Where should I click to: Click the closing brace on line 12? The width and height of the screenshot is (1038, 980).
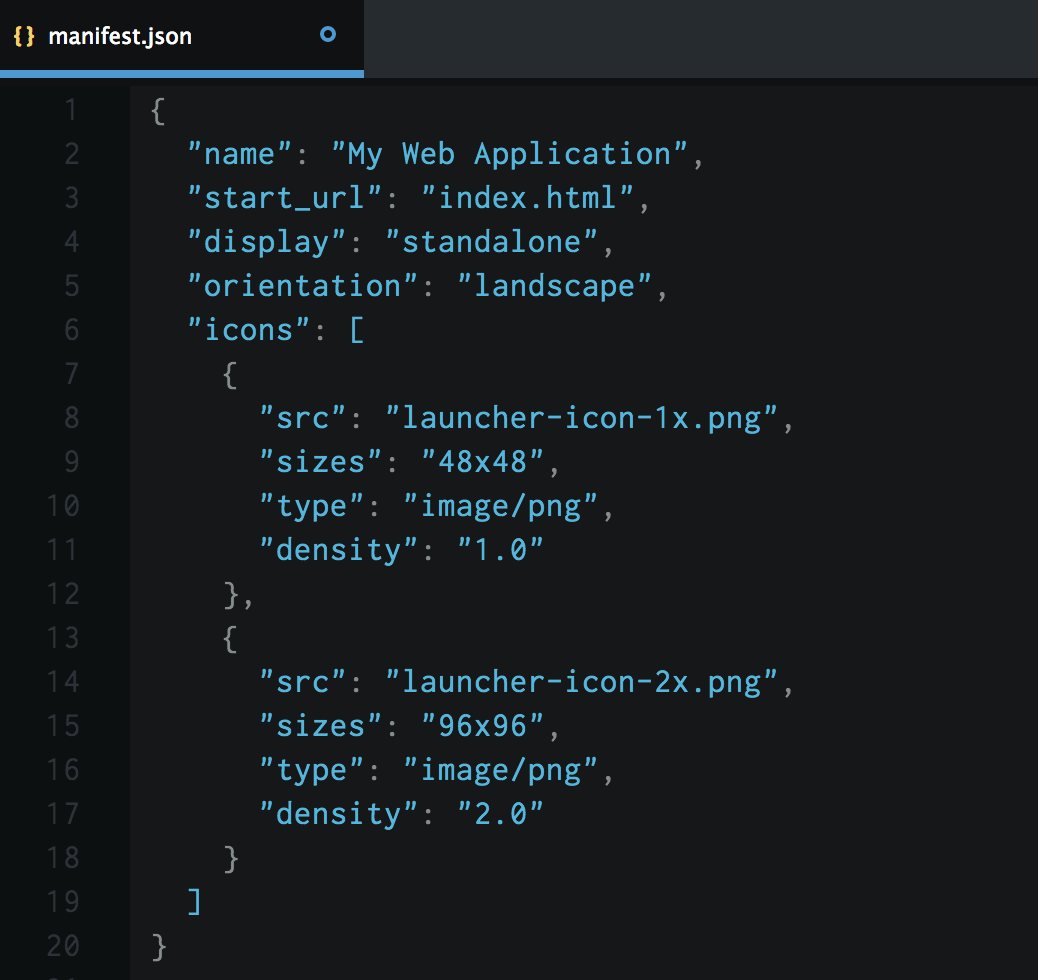click(x=230, y=595)
